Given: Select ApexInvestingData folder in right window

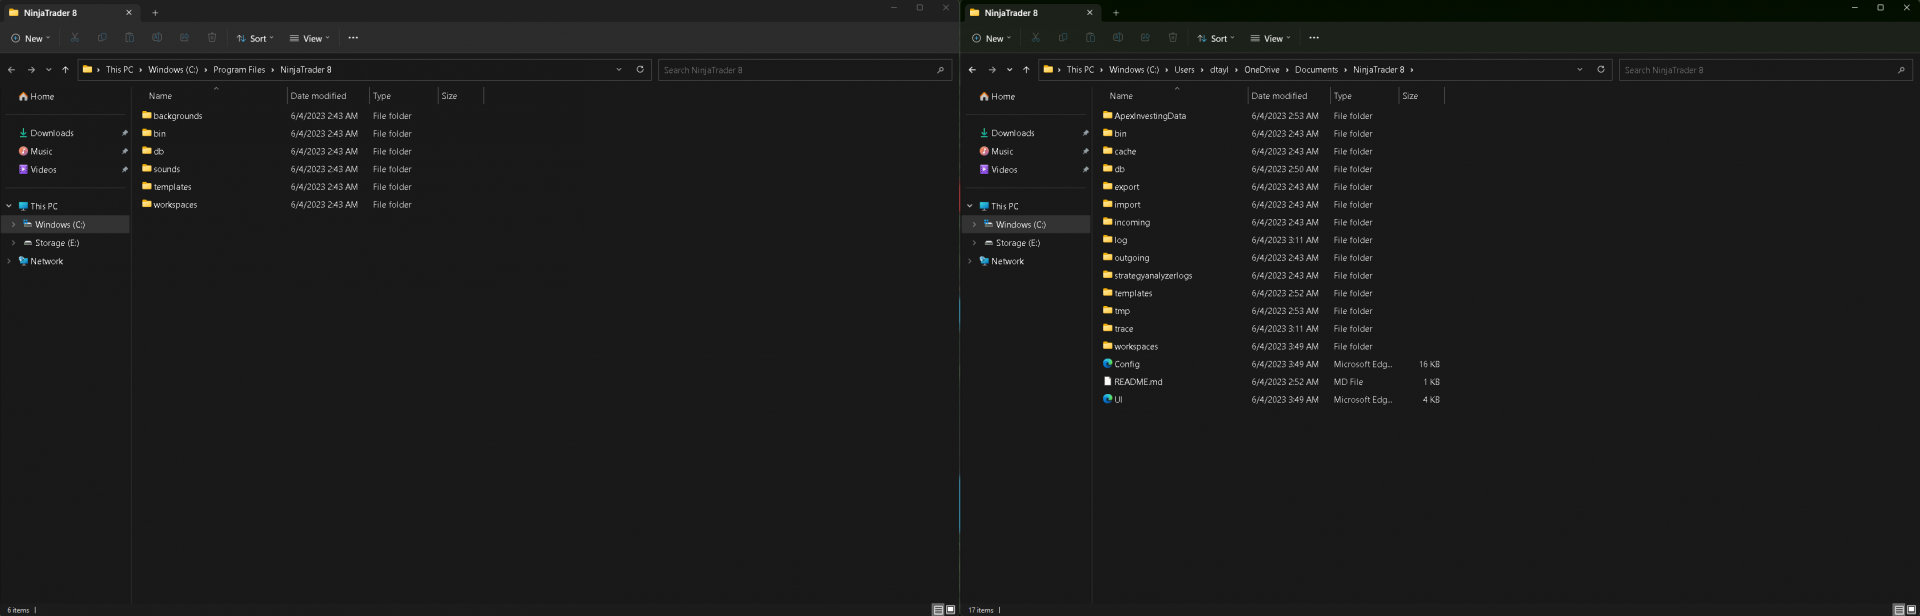Looking at the screenshot, I should click(x=1150, y=116).
